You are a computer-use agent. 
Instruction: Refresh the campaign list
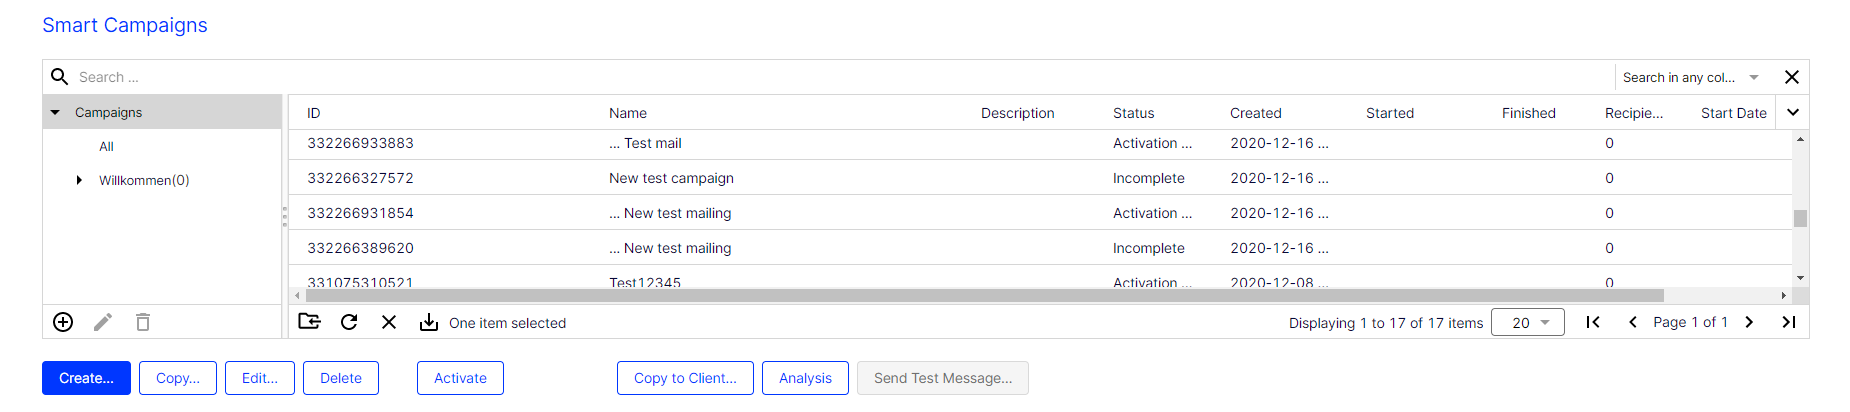[349, 322]
